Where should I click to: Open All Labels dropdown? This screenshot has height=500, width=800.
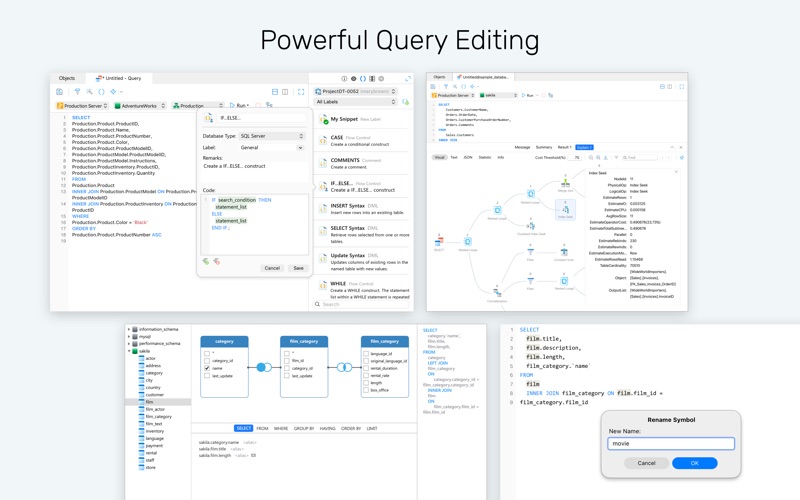click(355, 102)
